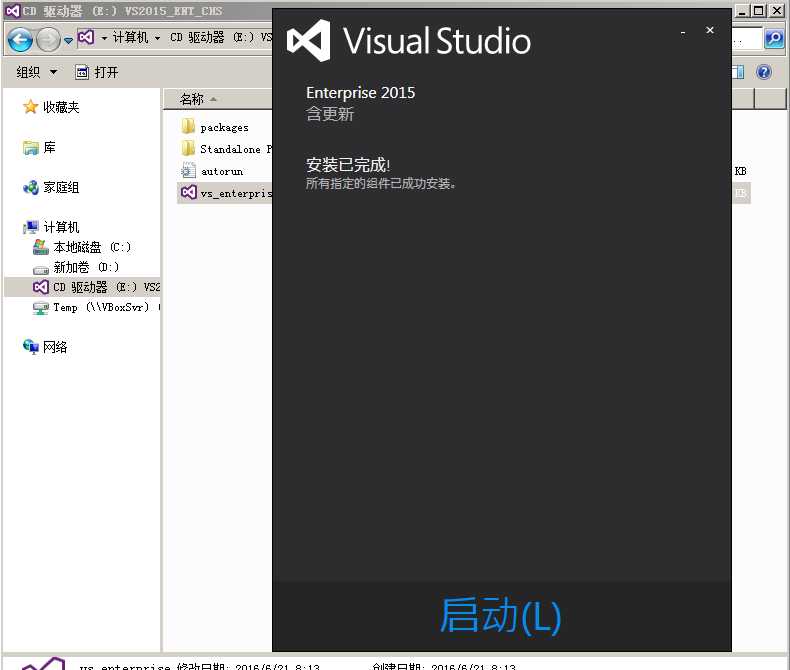Open the 组织 menu
This screenshot has height=670, width=790.
pyautogui.click(x=36, y=72)
